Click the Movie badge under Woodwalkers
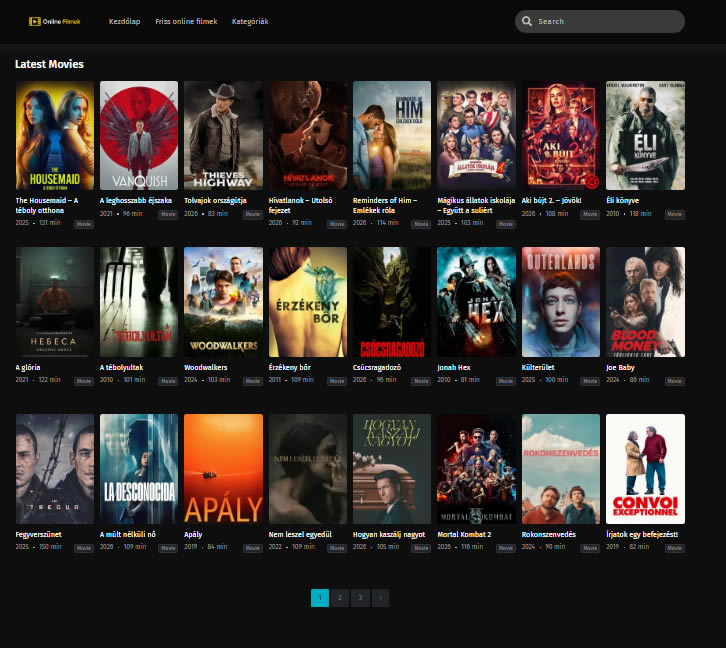726x648 pixels. click(x=253, y=381)
